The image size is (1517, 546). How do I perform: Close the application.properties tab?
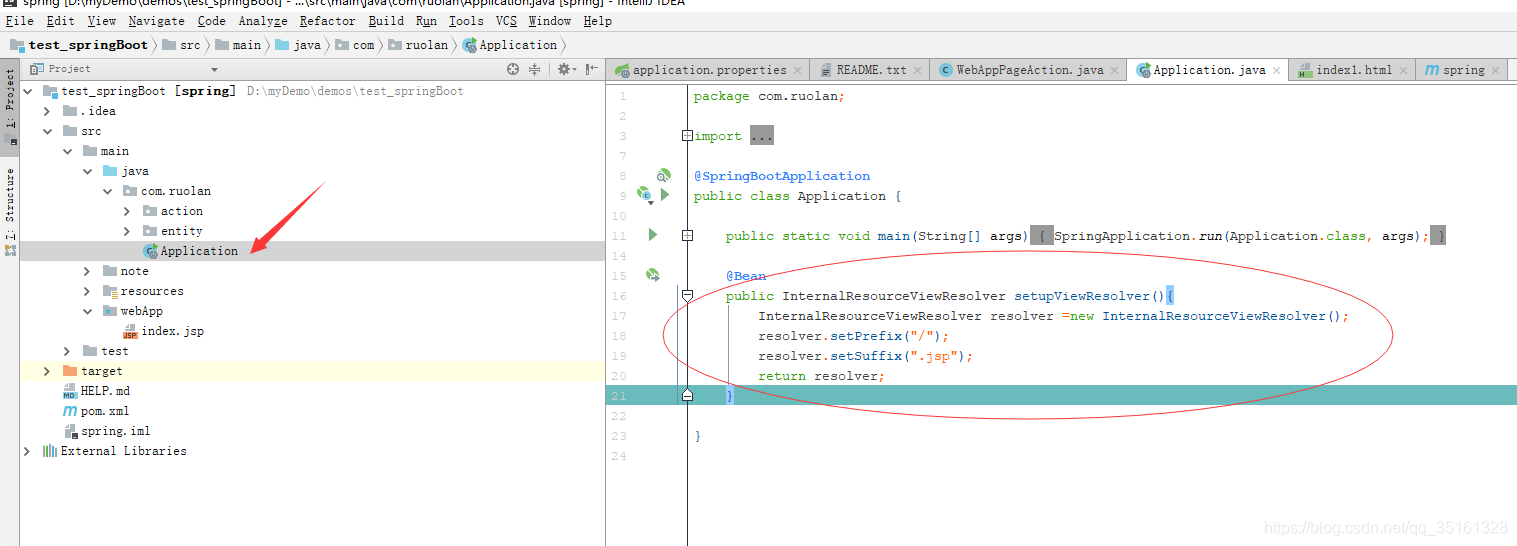(797, 70)
